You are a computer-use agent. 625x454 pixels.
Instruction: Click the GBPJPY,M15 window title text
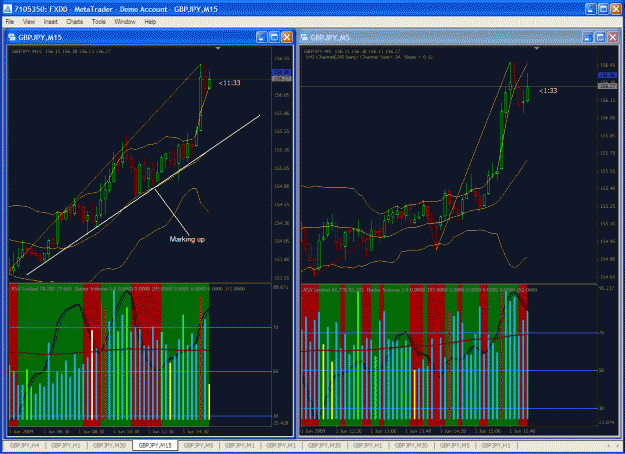tap(40, 37)
